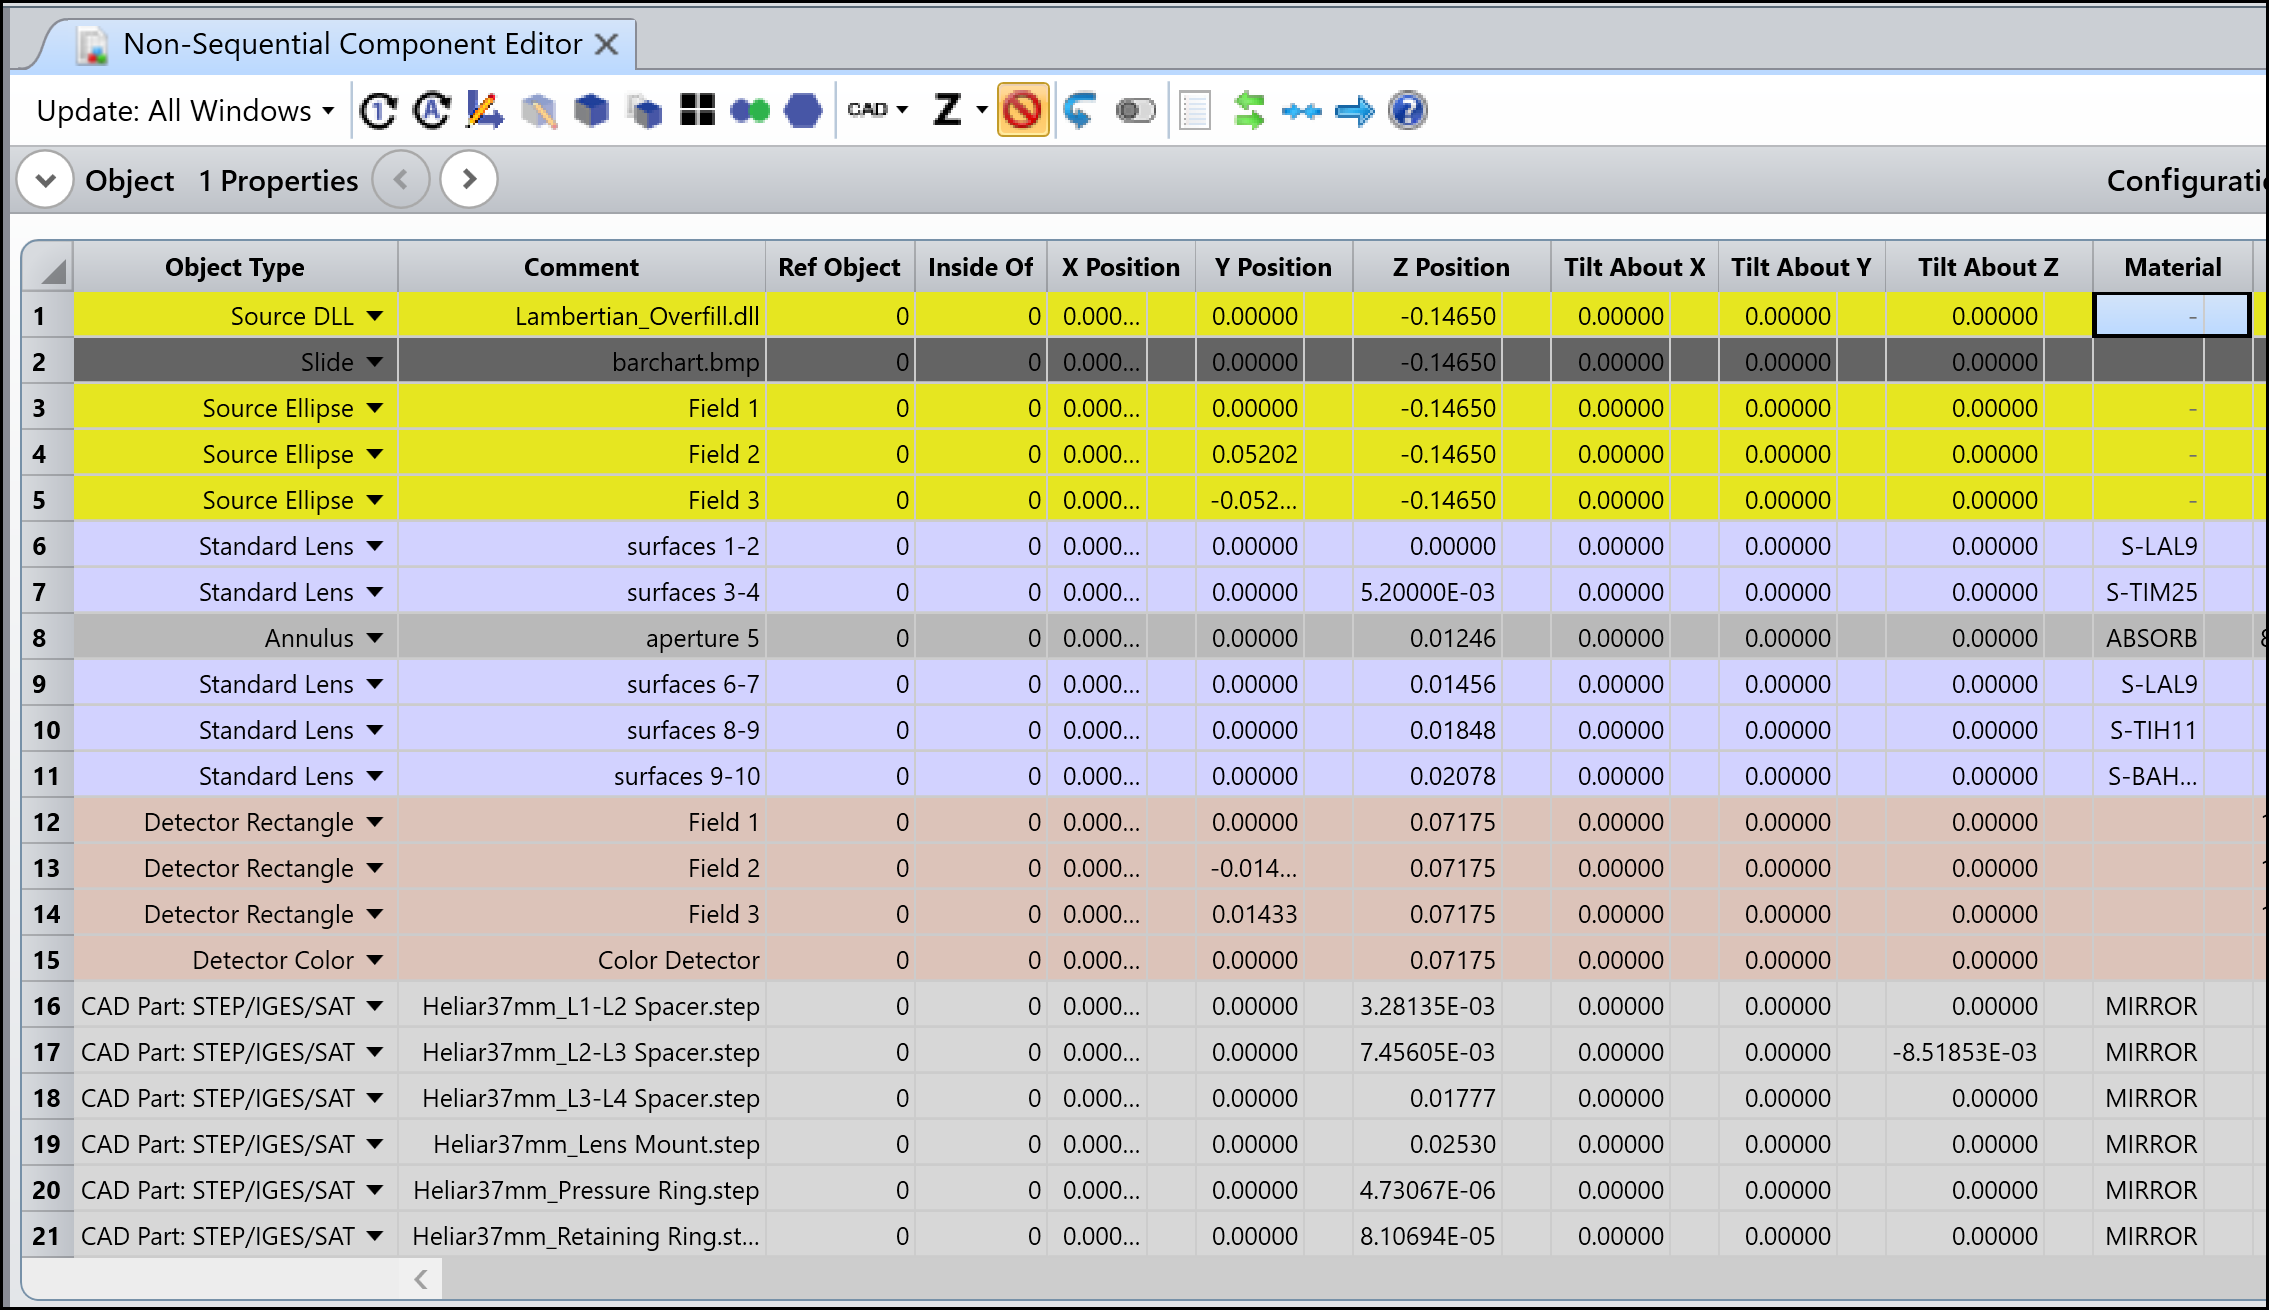Viewport: 2269px width, 1310px height.
Task: Click the Reload Object icon (circular arrow with 1)
Action: click(378, 111)
